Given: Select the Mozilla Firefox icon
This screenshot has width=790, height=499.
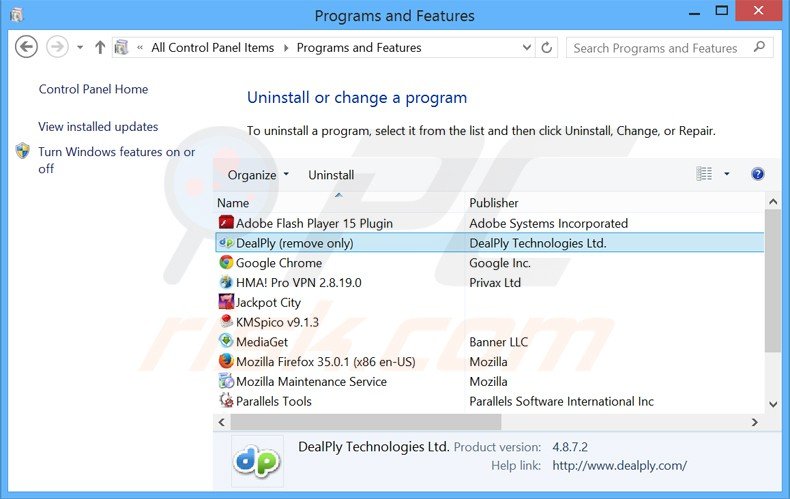Looking at the screenshot, I should coord(226,361).
